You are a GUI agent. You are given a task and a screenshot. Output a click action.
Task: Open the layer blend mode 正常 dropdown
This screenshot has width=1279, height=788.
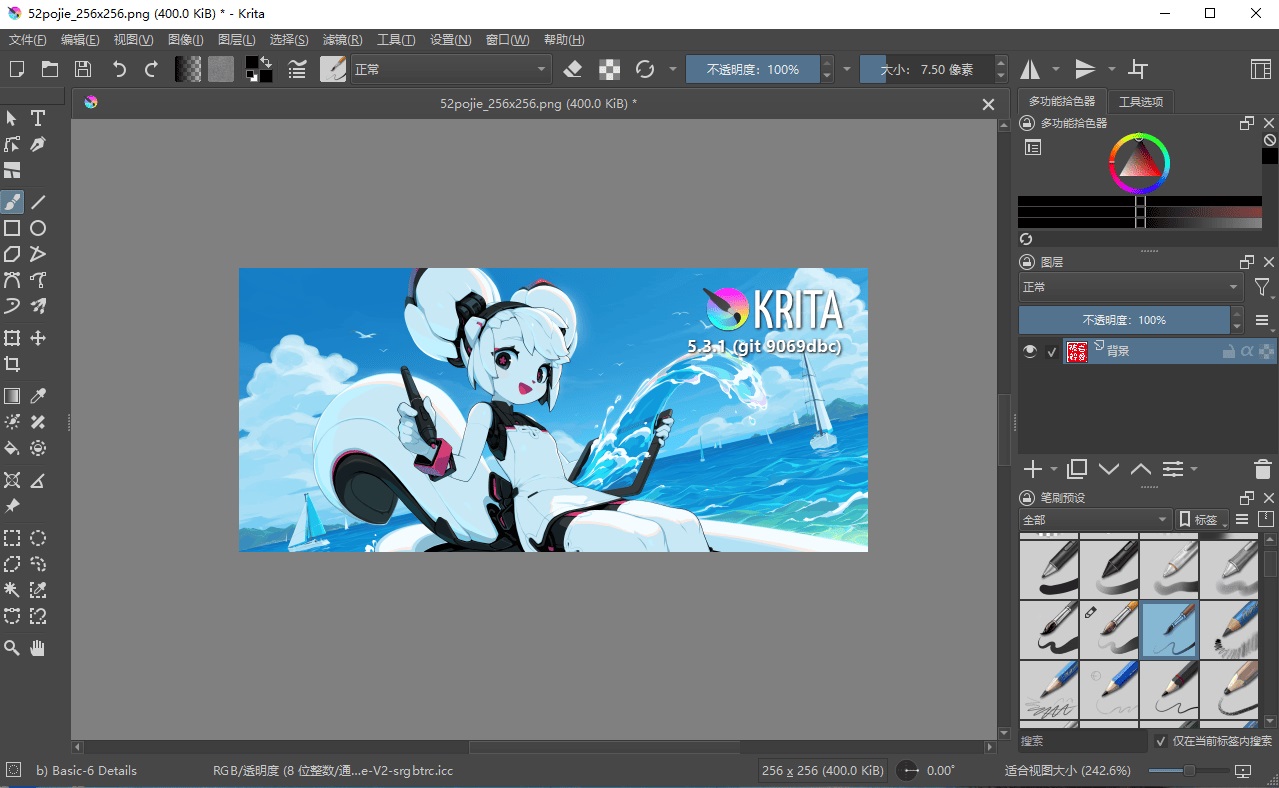(1130, 287)
